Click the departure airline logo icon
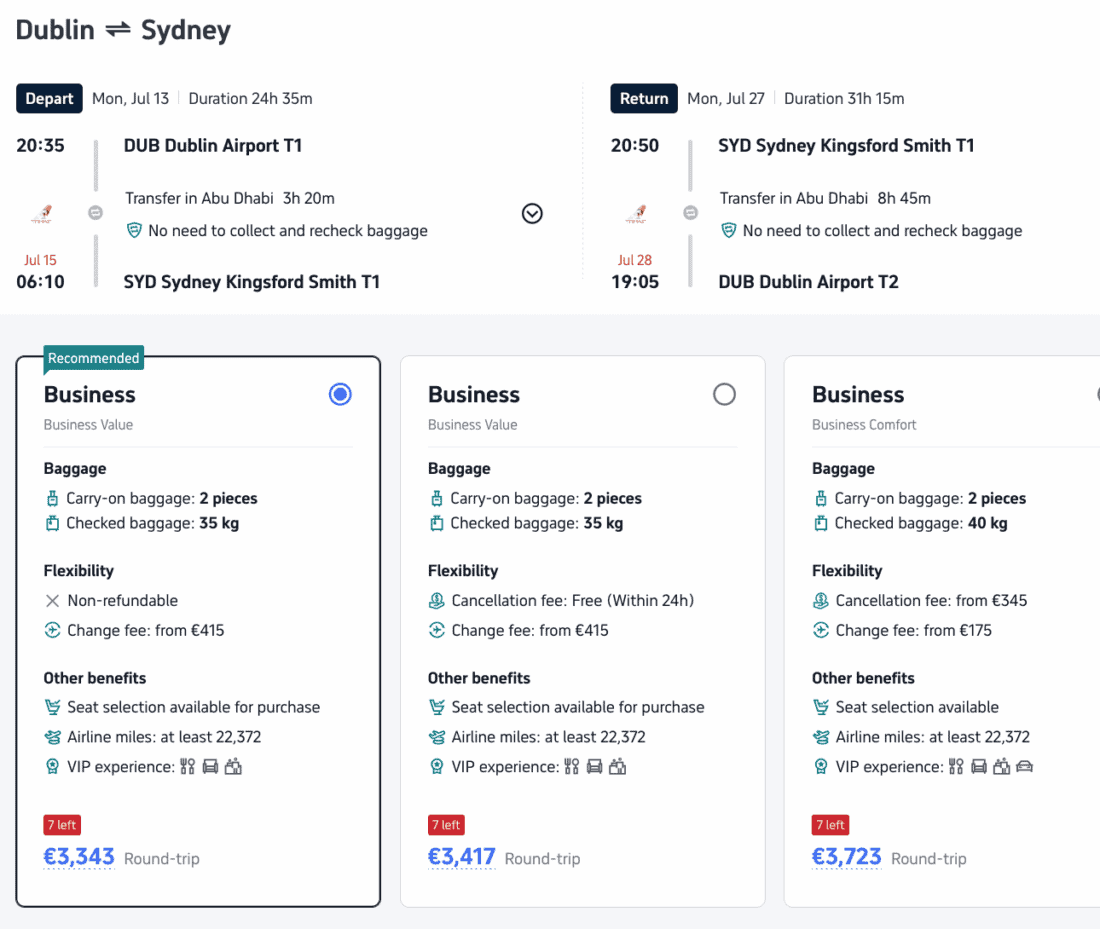The image size is (1100, 929). click(42, 213)
